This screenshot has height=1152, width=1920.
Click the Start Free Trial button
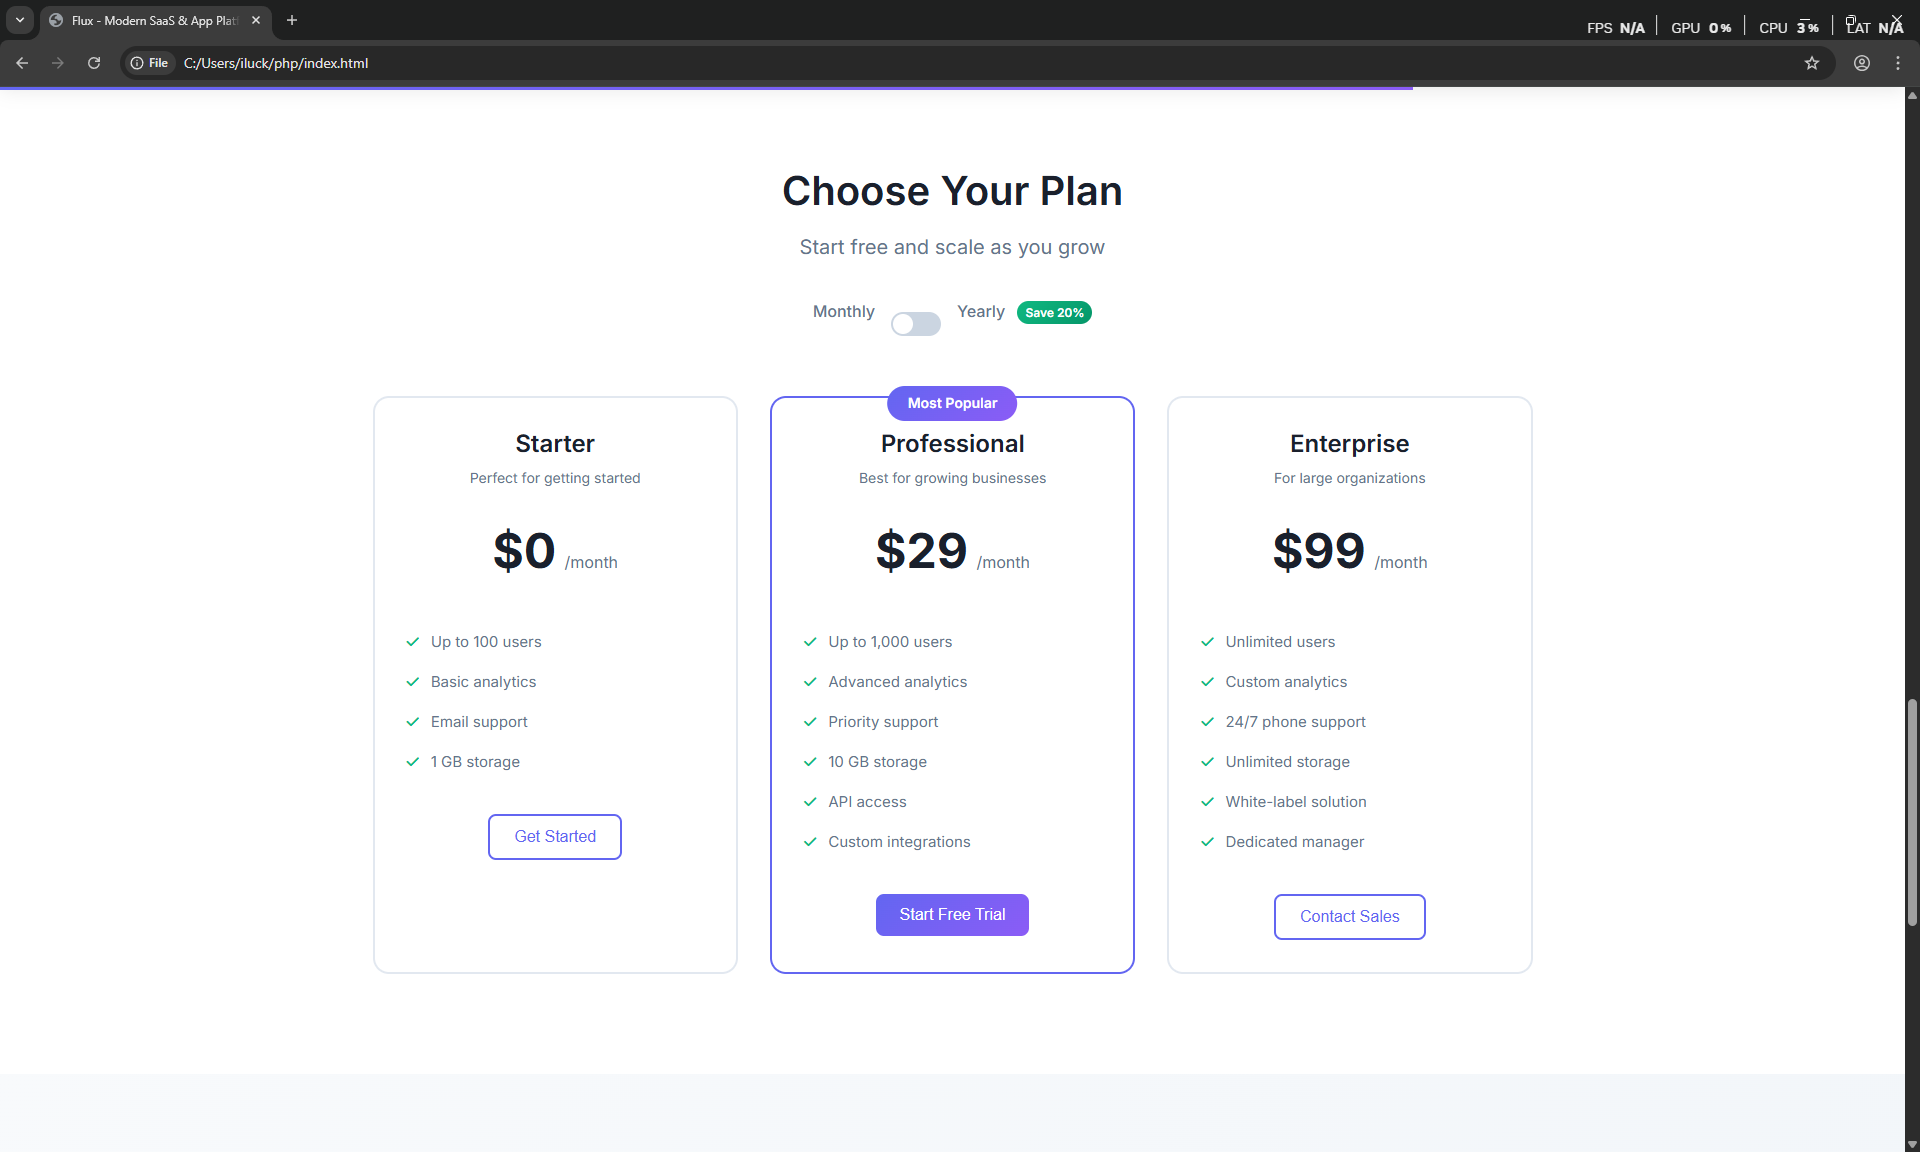coord(952,915)
